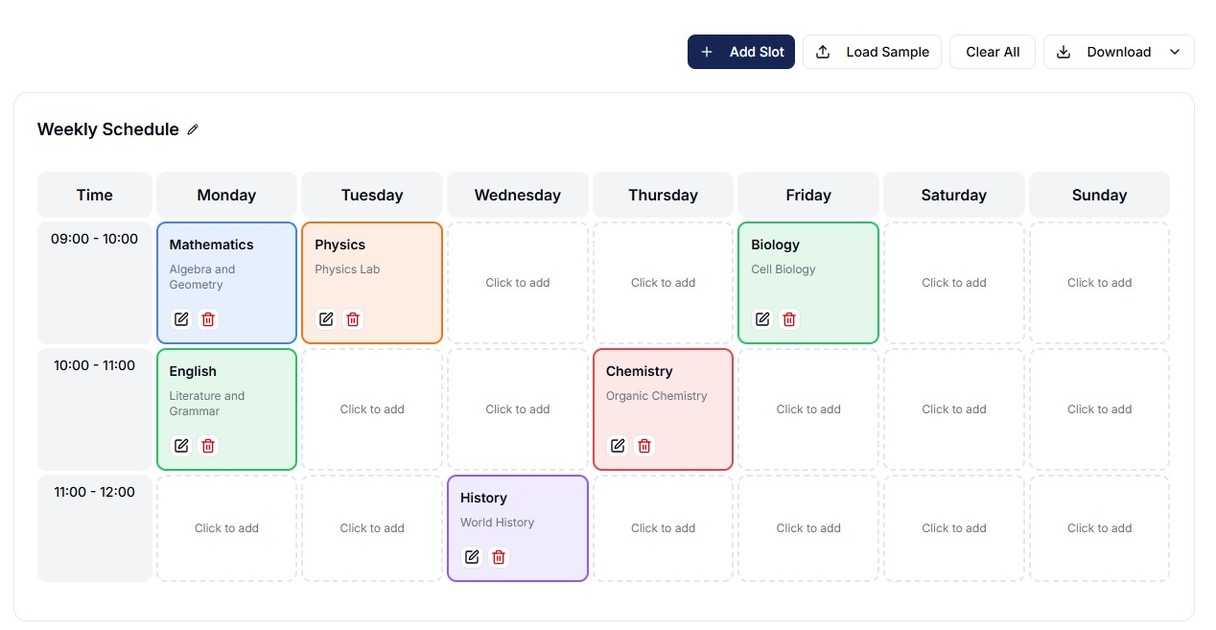The height and width of the screenshot is (630, 1216).
Task: Add a slot on Sunday 11:00 - 12:00
Action: click(1099, 528)
